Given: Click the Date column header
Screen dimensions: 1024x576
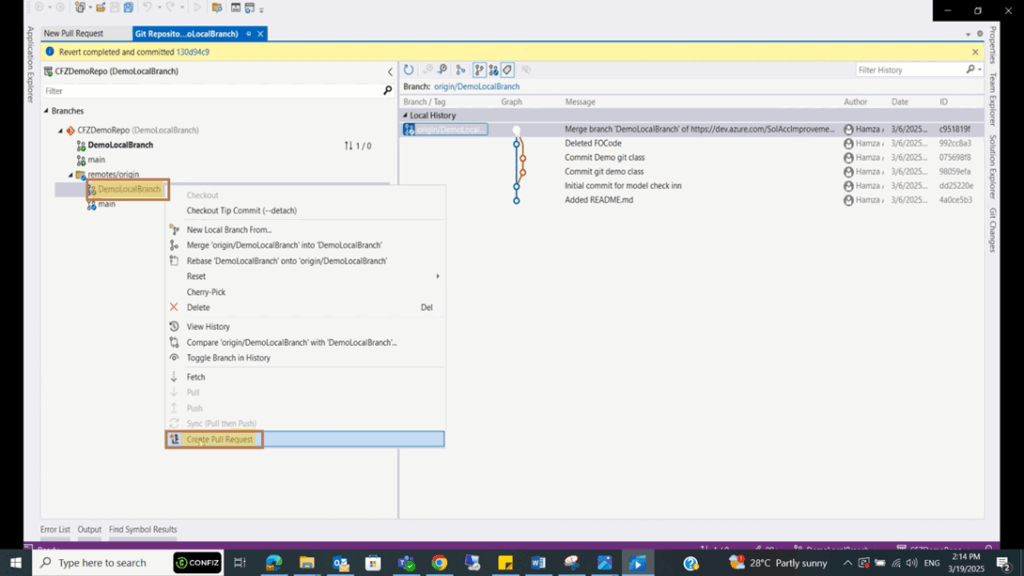Looking at the screenshot, I should (x=900, y=102).
